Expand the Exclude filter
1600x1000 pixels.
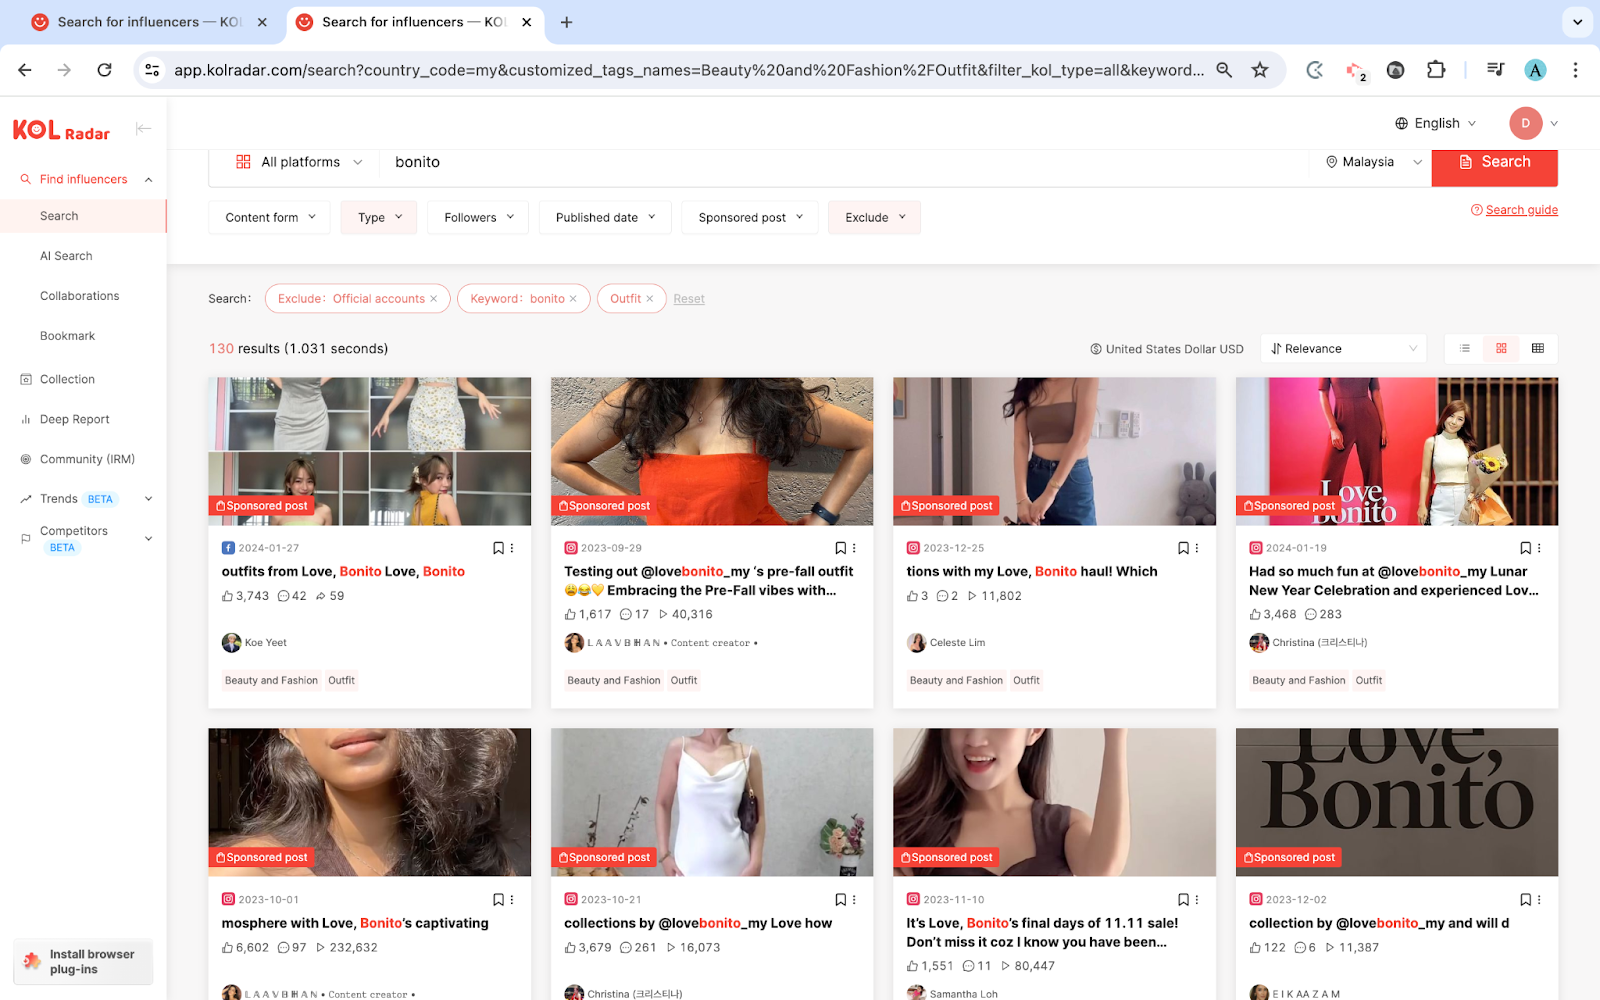(x=874, y=217)
